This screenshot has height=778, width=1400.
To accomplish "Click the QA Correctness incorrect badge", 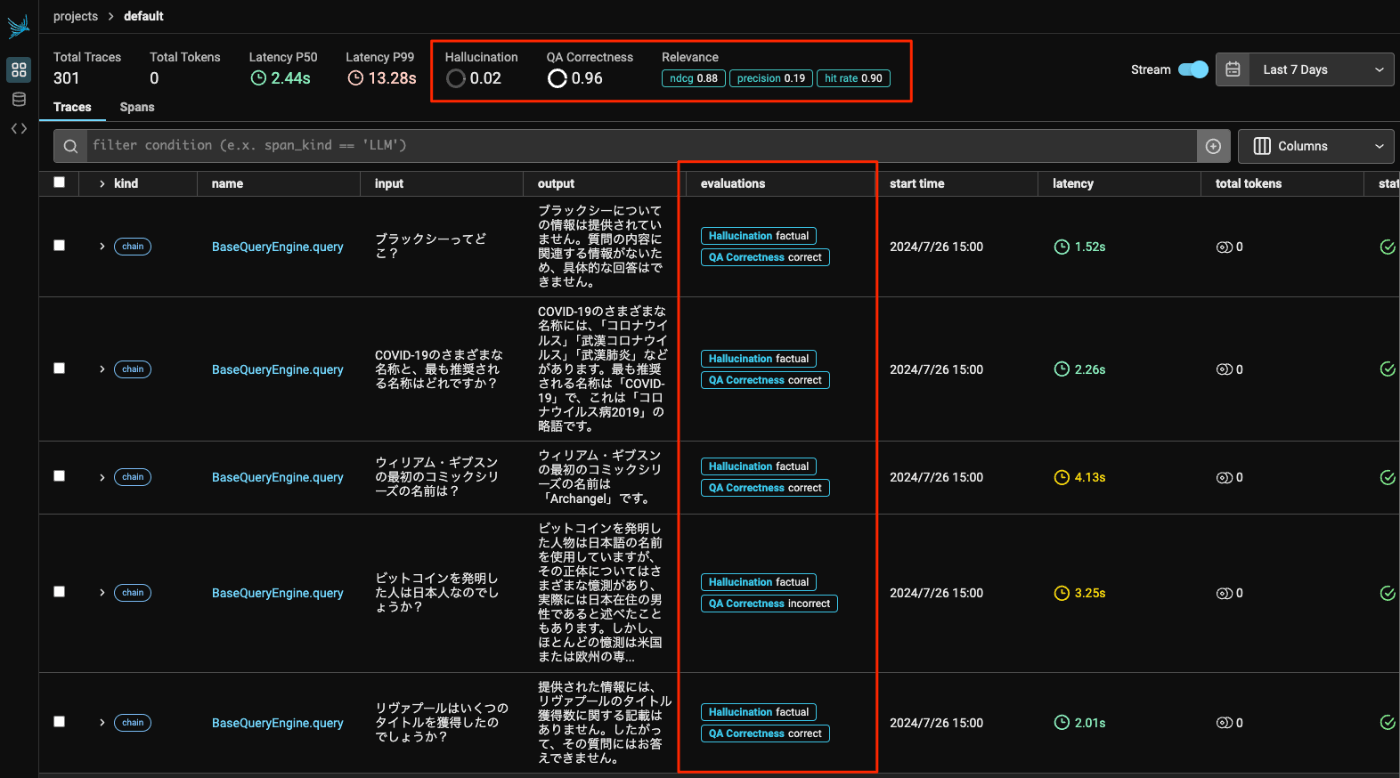I will pyautogui.click(x=769, y=604).
